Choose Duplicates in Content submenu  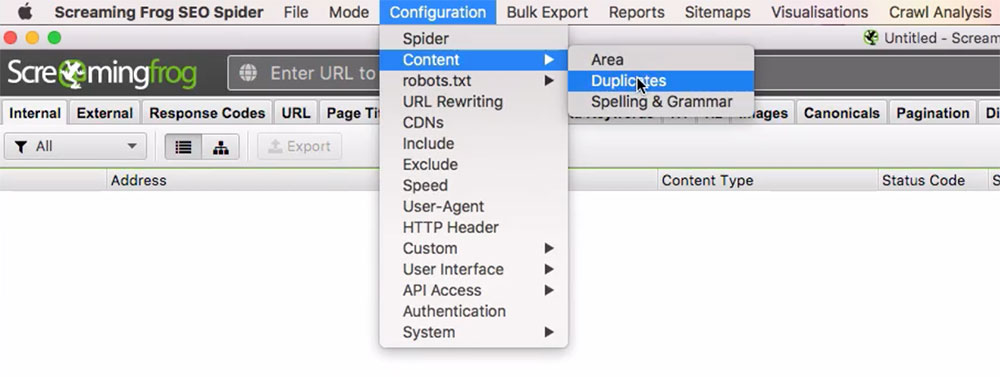(x=661, y=81)
